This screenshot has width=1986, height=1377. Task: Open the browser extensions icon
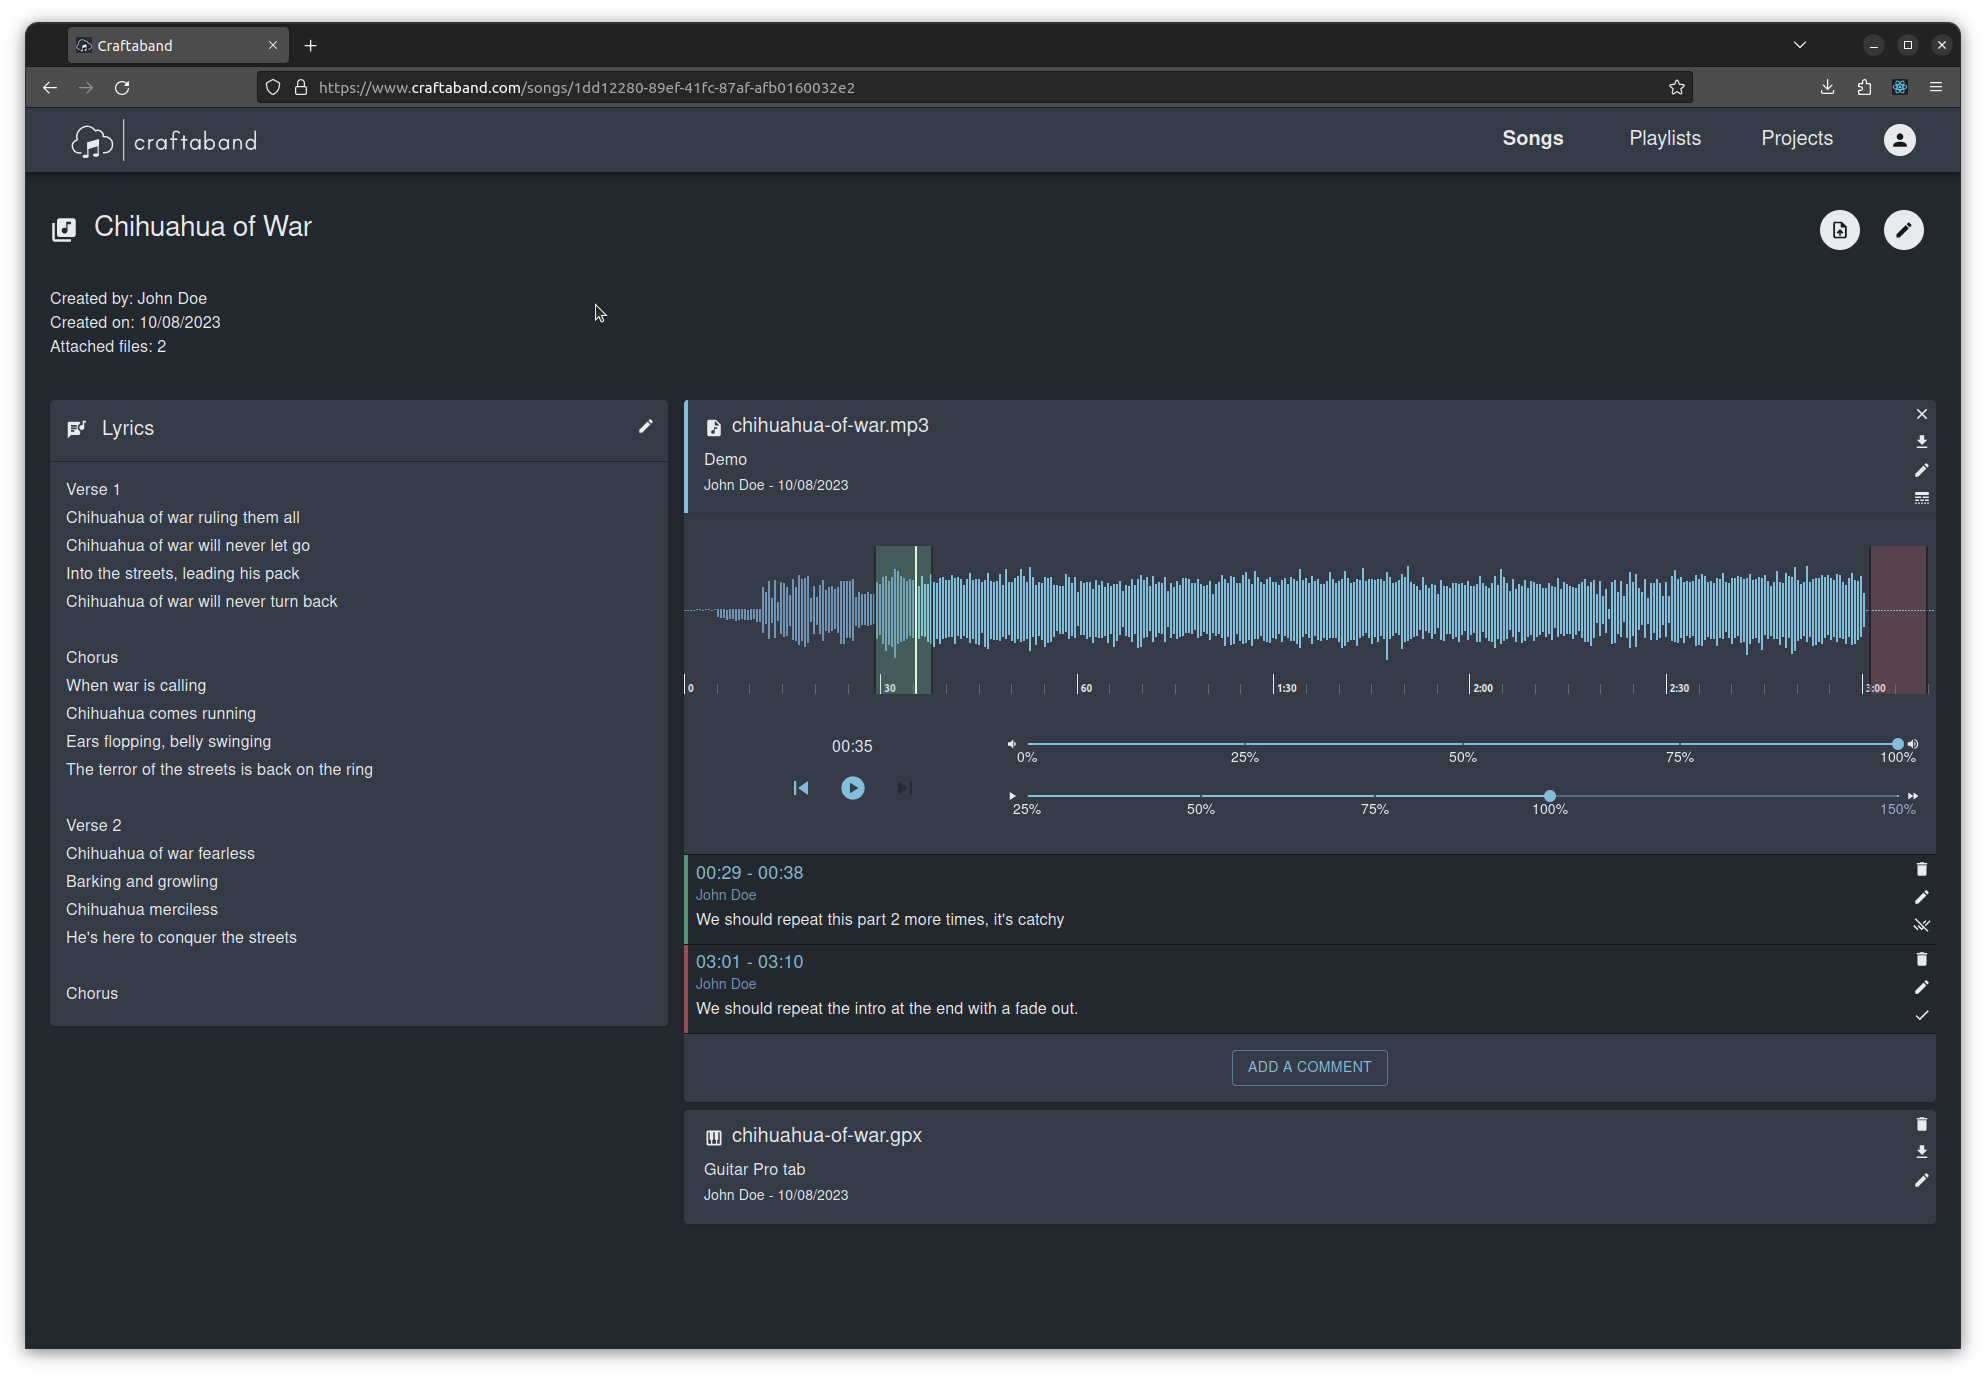click(1863, 88)
